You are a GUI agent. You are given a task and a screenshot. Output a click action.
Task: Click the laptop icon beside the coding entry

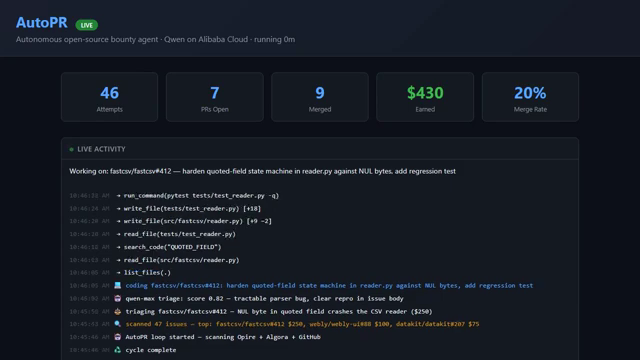(x=118, y=285)
